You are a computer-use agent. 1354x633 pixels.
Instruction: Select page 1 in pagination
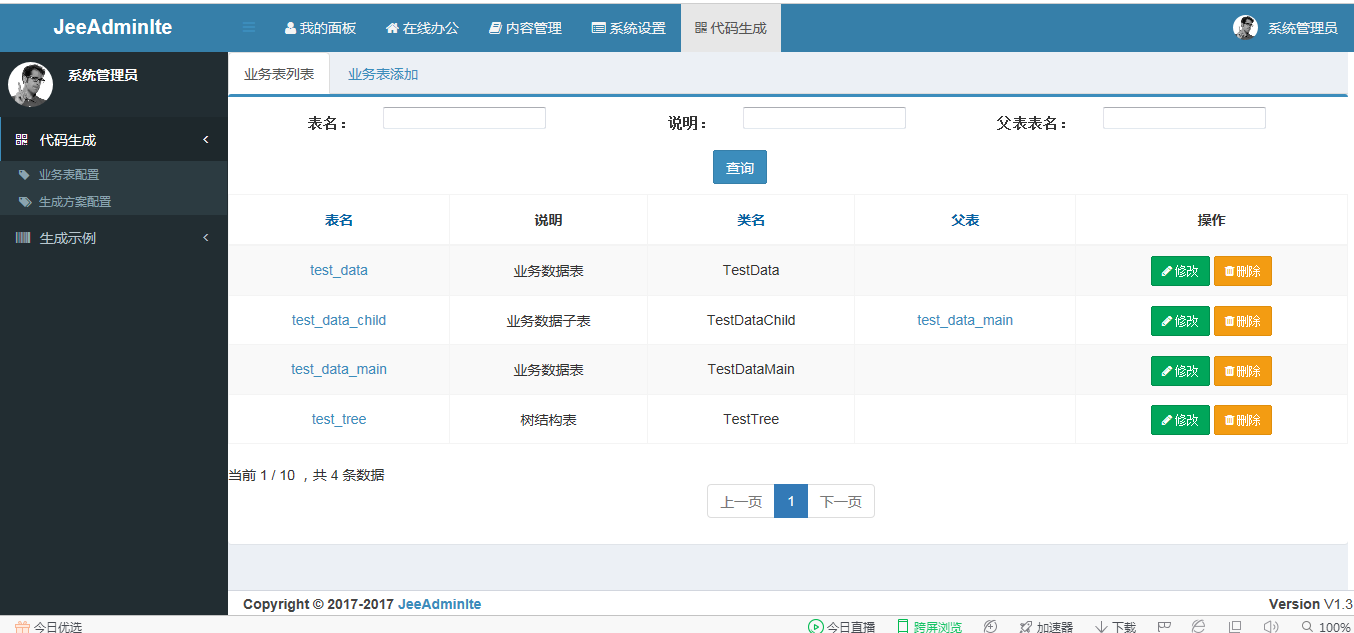coord(791,501)
